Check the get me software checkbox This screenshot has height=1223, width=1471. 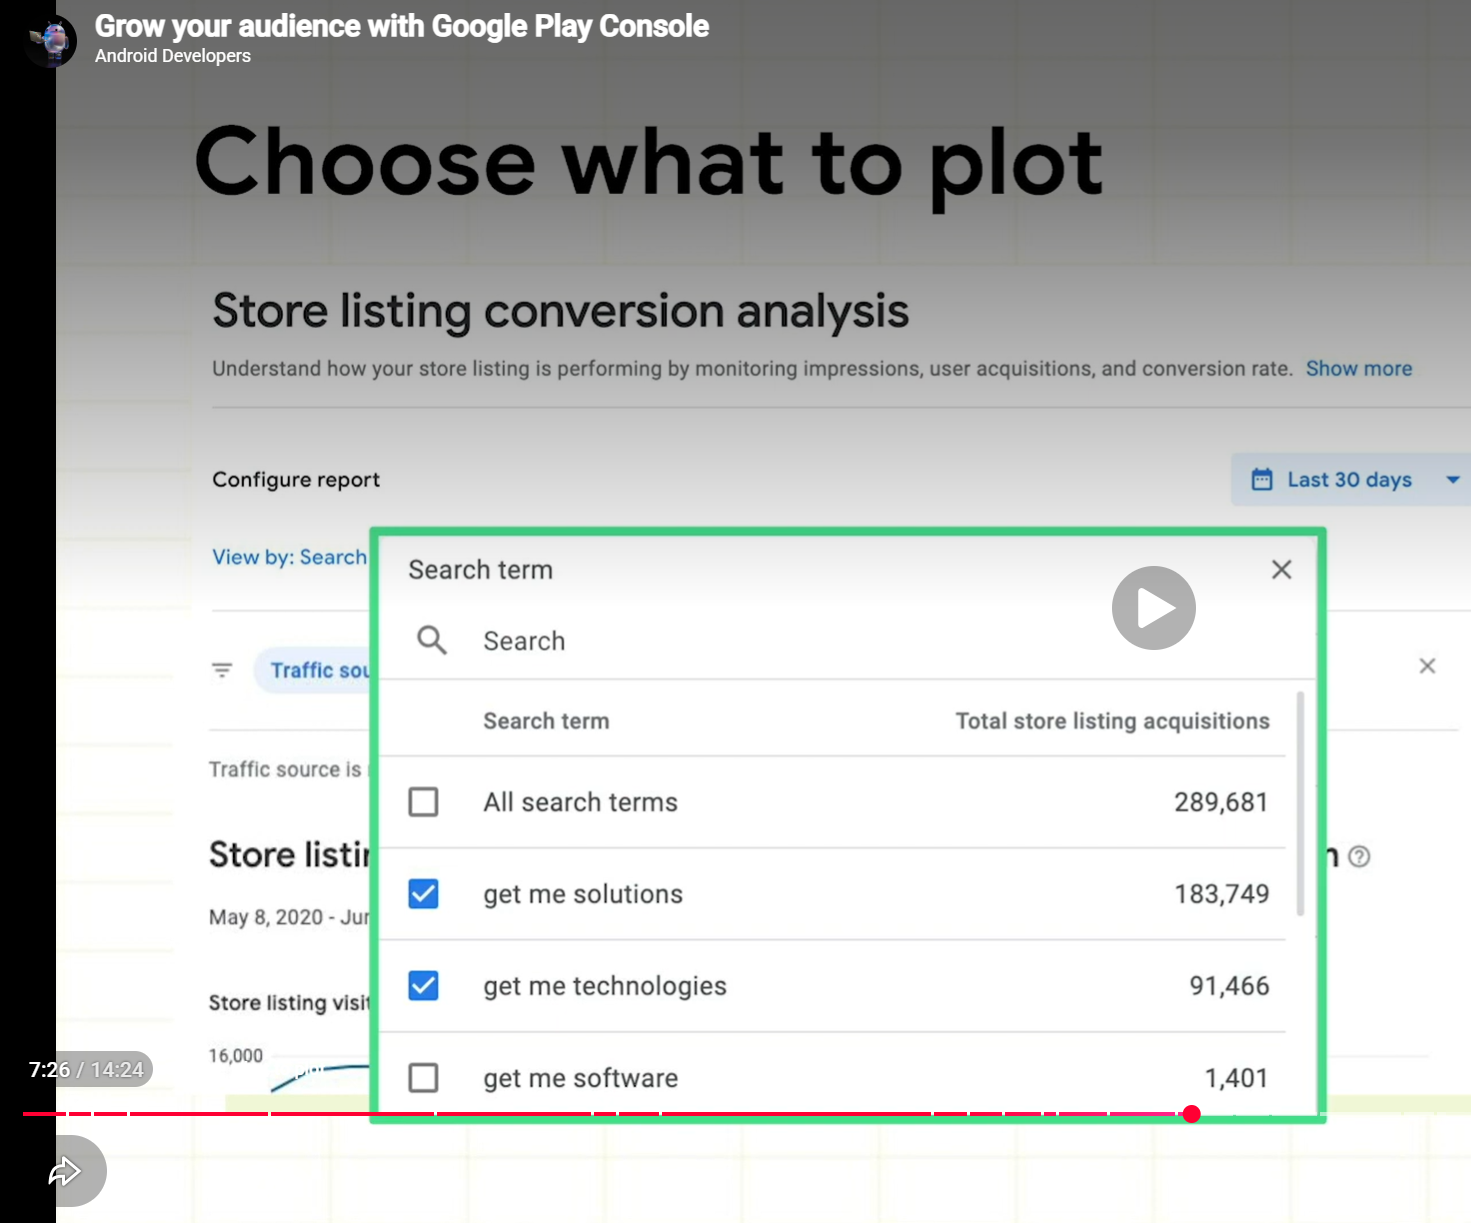(424, 1078)
